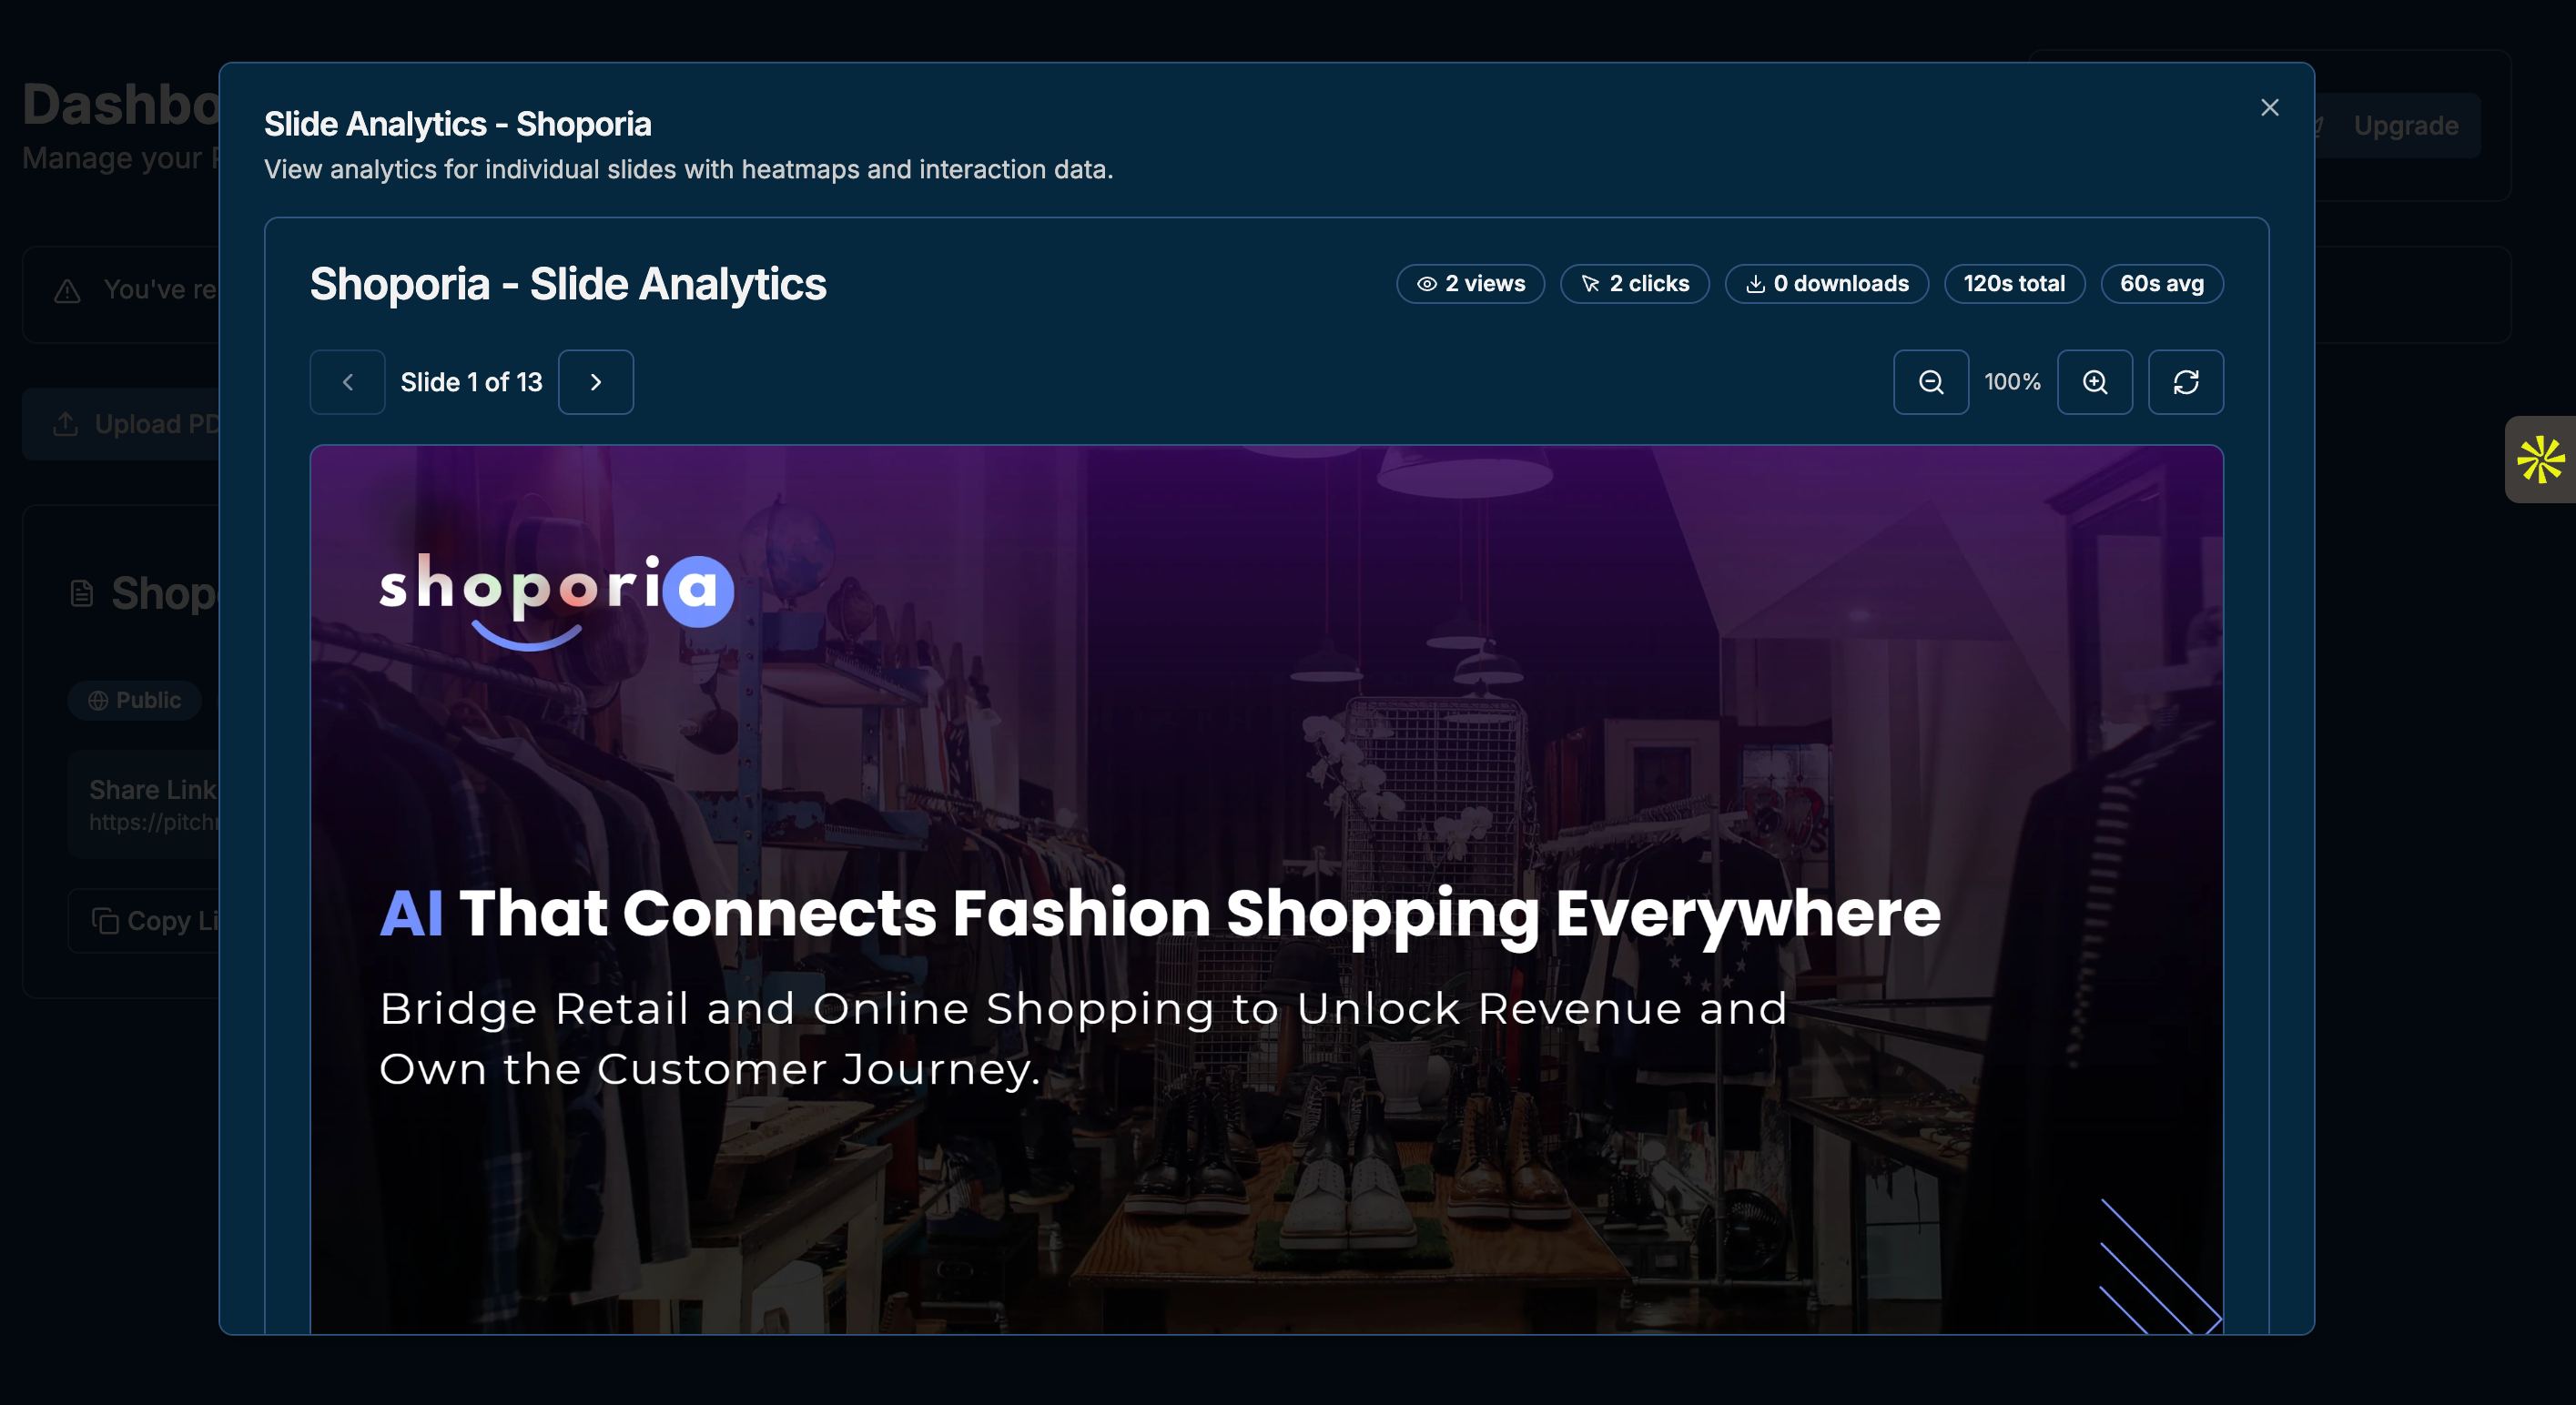Click the Shoporia slide preview image
This screenshot has height=1405, width=2576.
[1265, 890]
